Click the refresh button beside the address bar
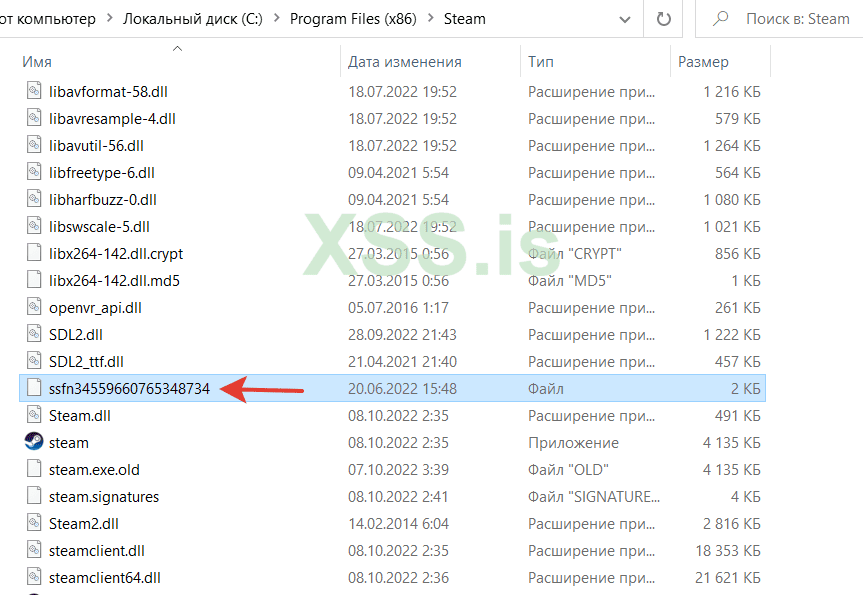Screen dimensions: 863x596 tap(663, 19)
